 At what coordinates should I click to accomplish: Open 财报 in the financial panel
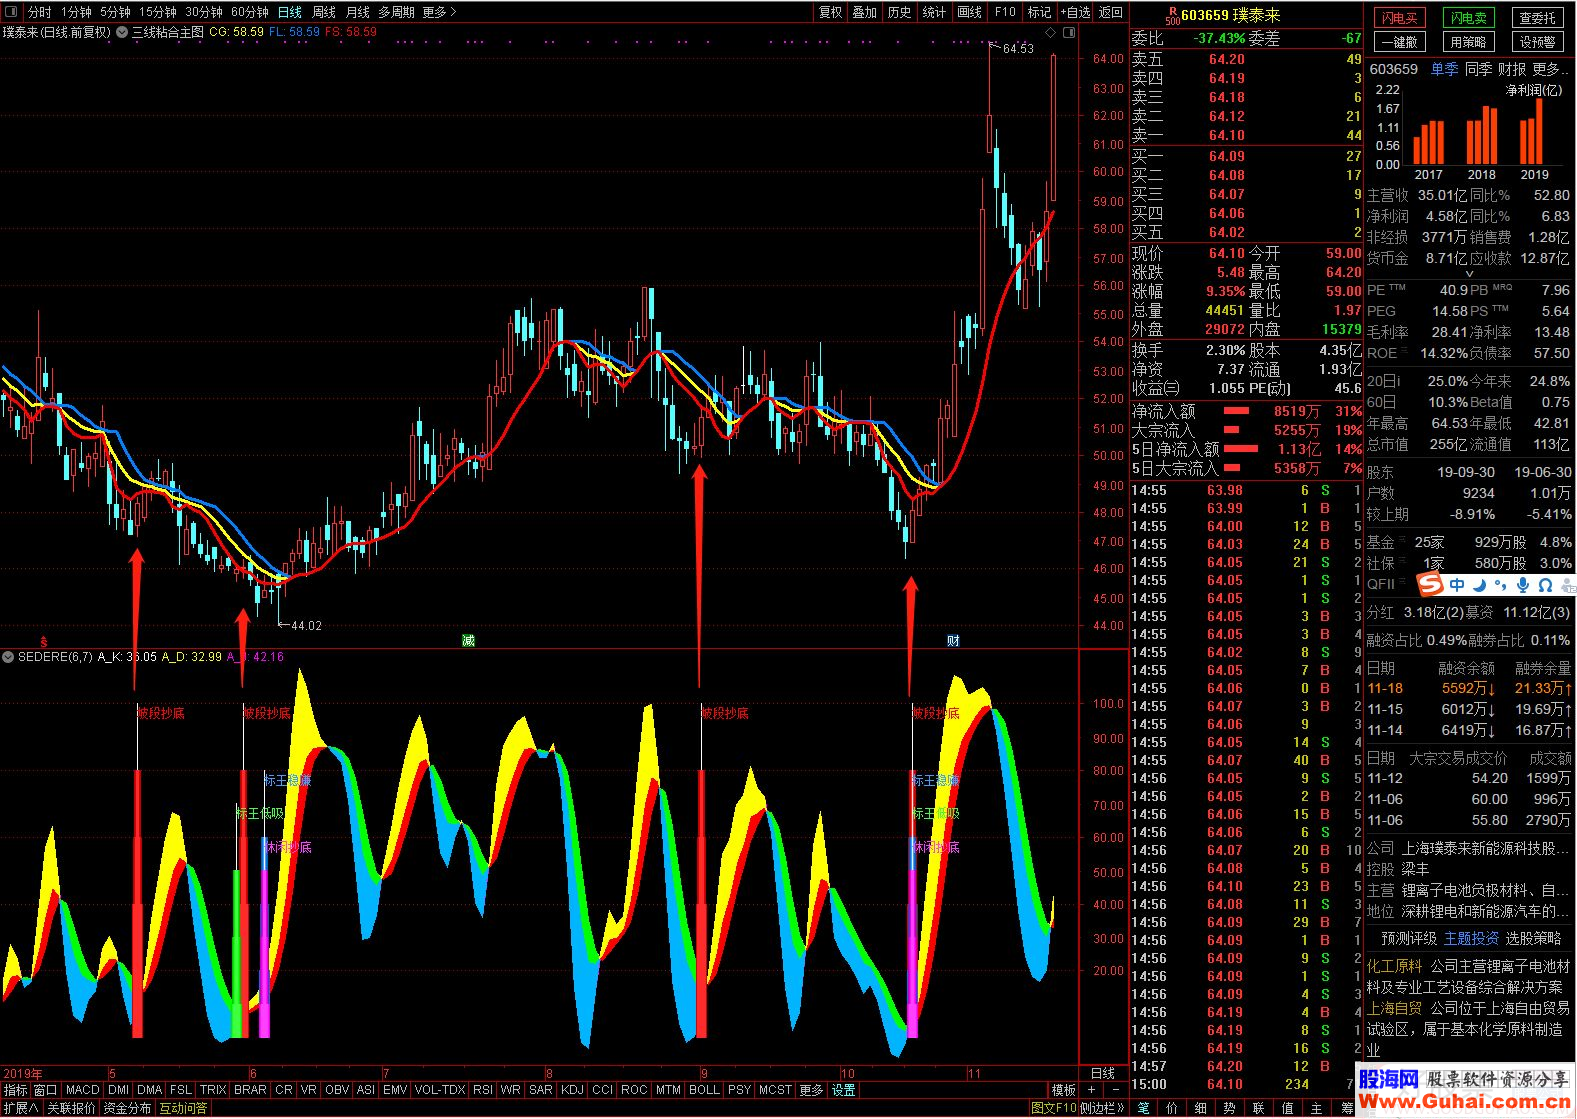[1512, 69]
